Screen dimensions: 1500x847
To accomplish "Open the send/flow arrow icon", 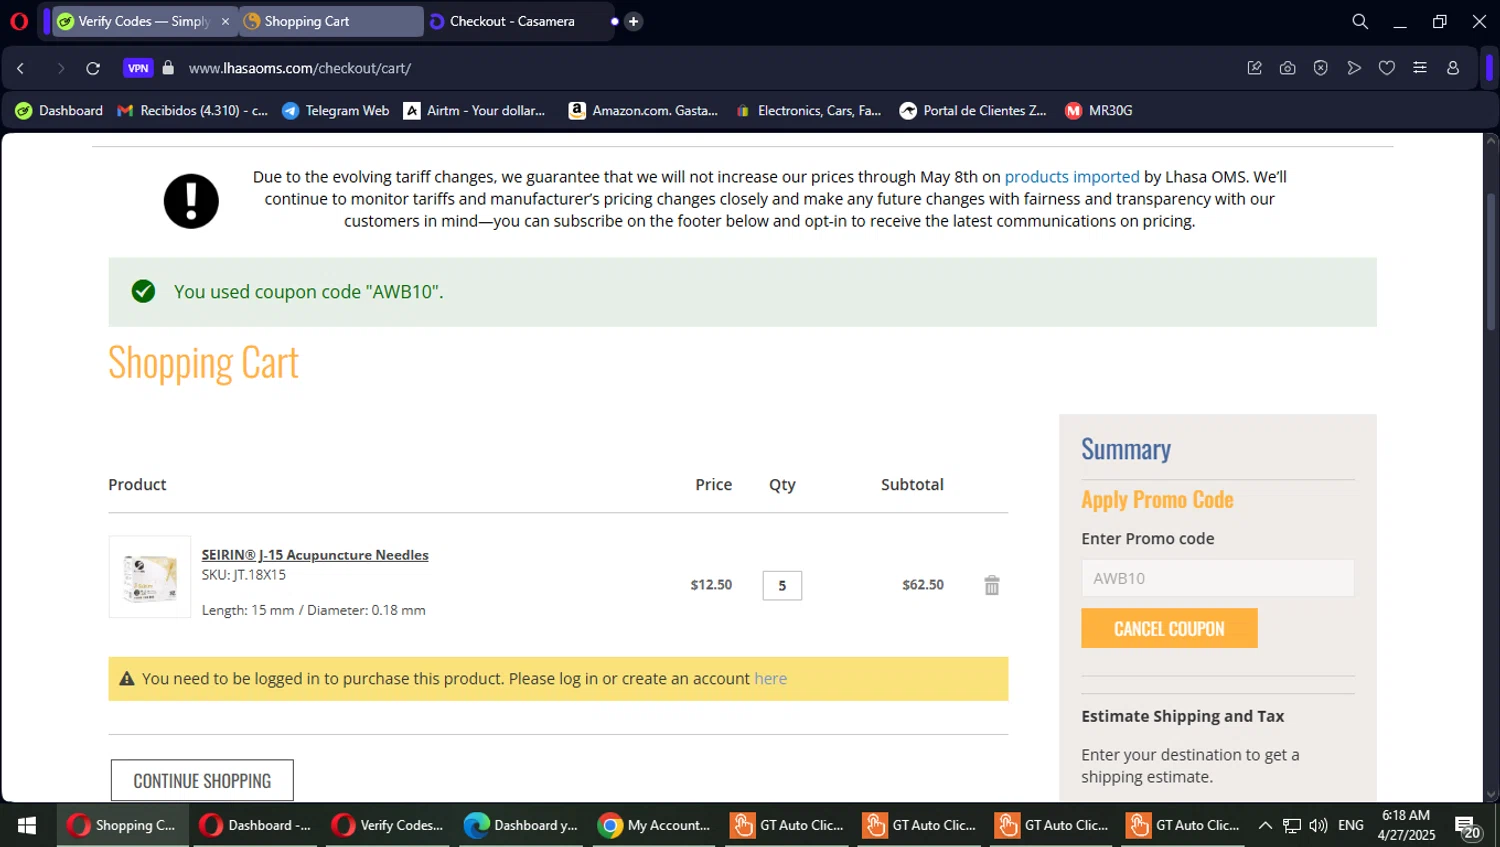I will point(1354,68).
